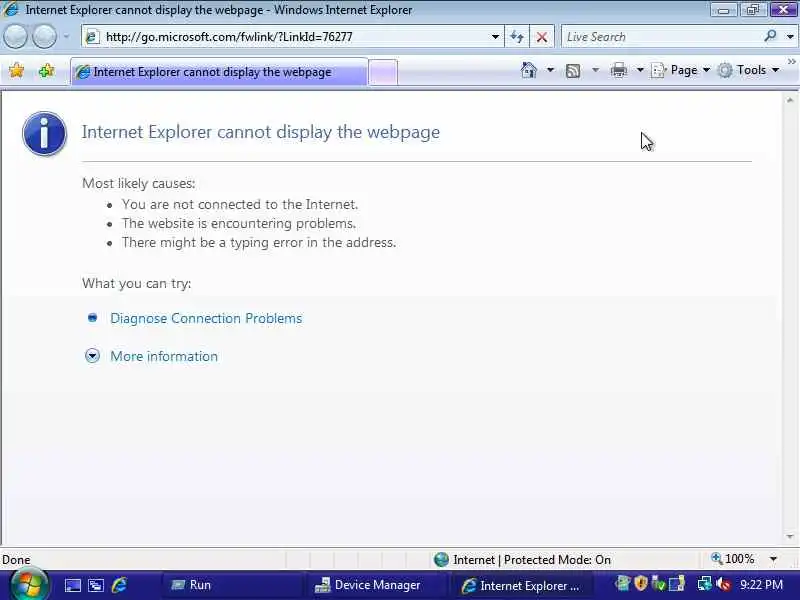Click the Add to Favorites icon
This screenshot has height=600, width=800.
(x=46, y=70)
